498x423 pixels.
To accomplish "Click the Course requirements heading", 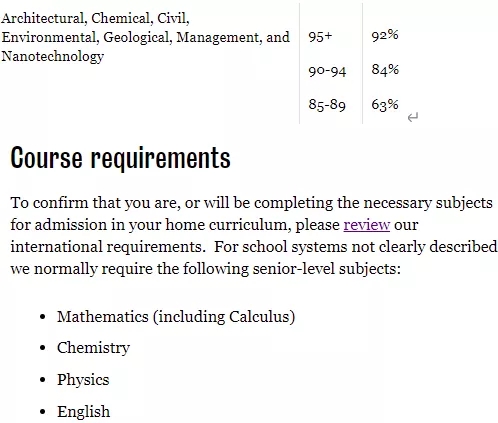I will point(121,158).
